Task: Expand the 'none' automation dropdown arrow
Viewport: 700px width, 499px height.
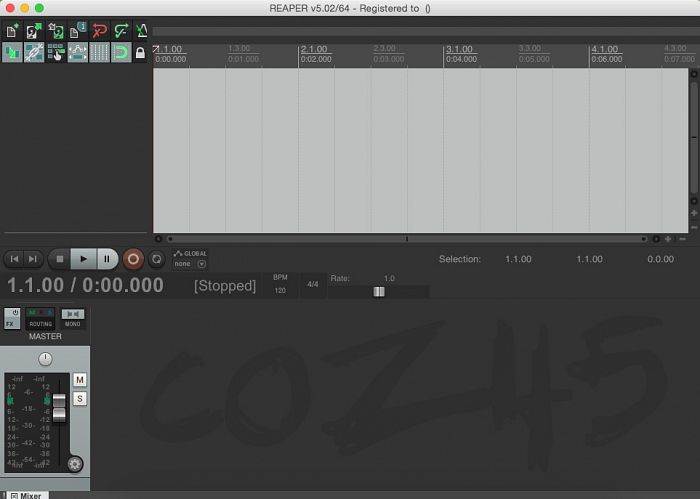Action: pos(202,264)
